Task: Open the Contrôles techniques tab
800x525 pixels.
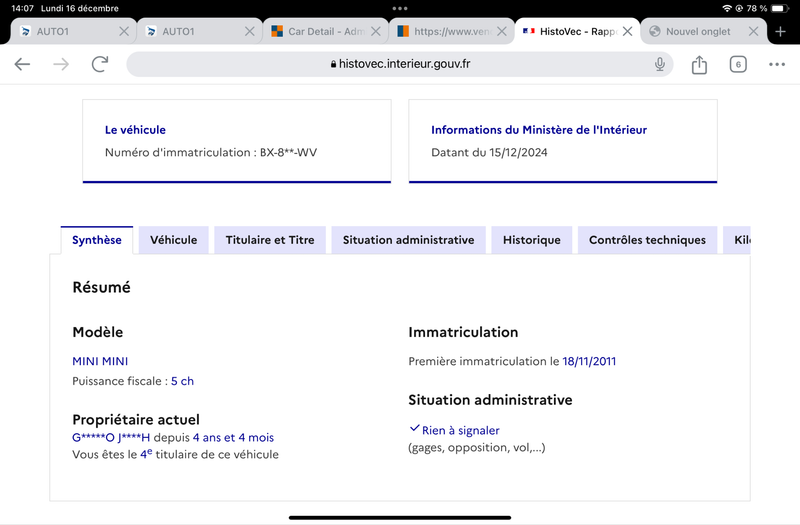Action: click(x=647, y=240)
